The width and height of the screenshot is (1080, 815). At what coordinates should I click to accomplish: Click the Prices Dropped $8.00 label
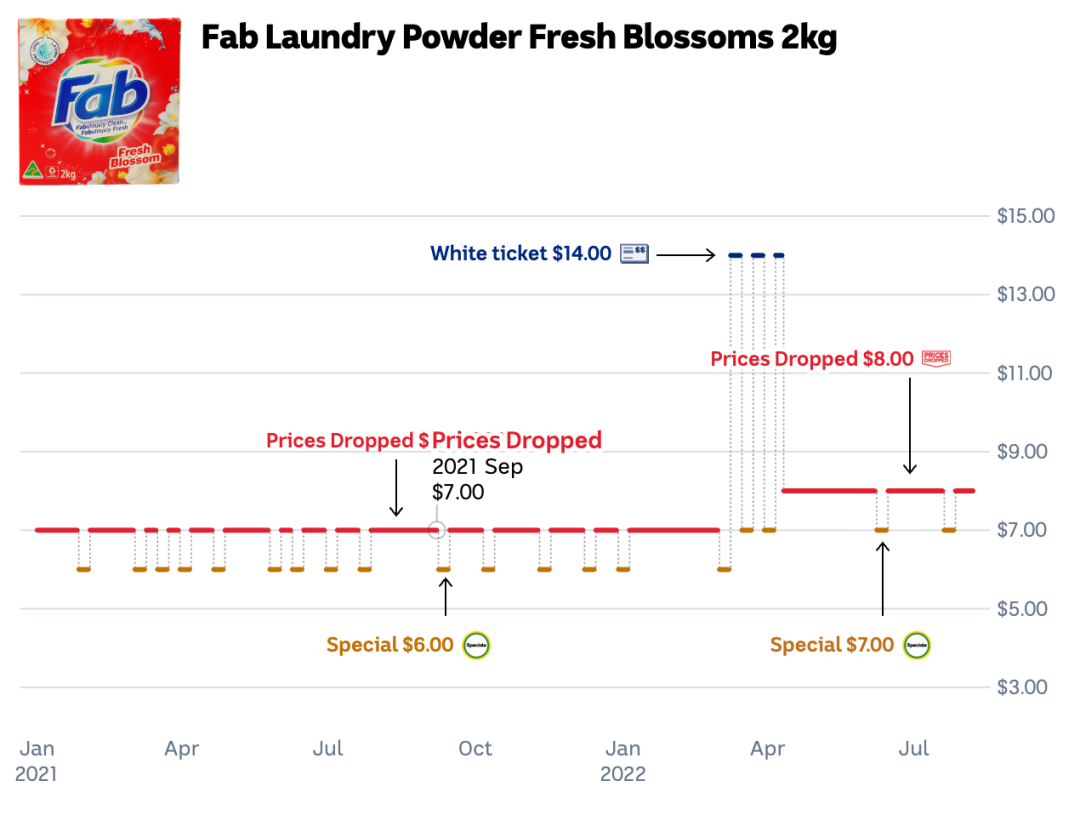click(x=812, y=359)
